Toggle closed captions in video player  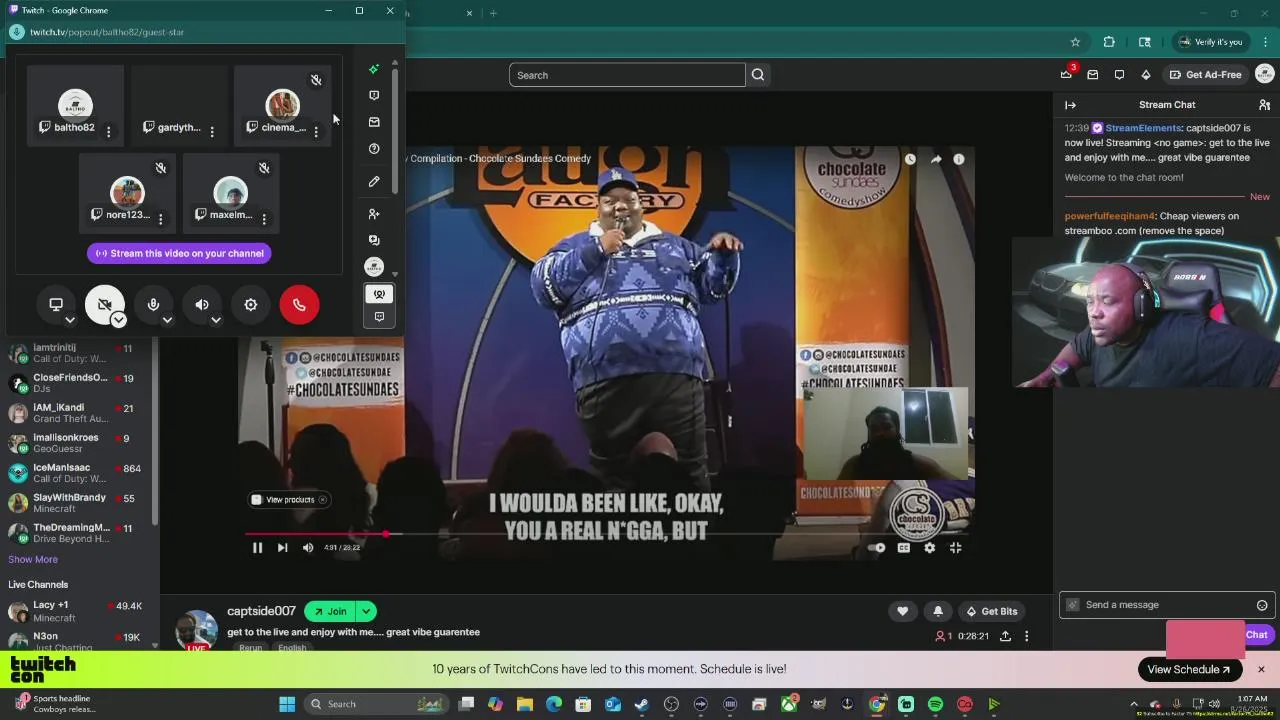904,547
